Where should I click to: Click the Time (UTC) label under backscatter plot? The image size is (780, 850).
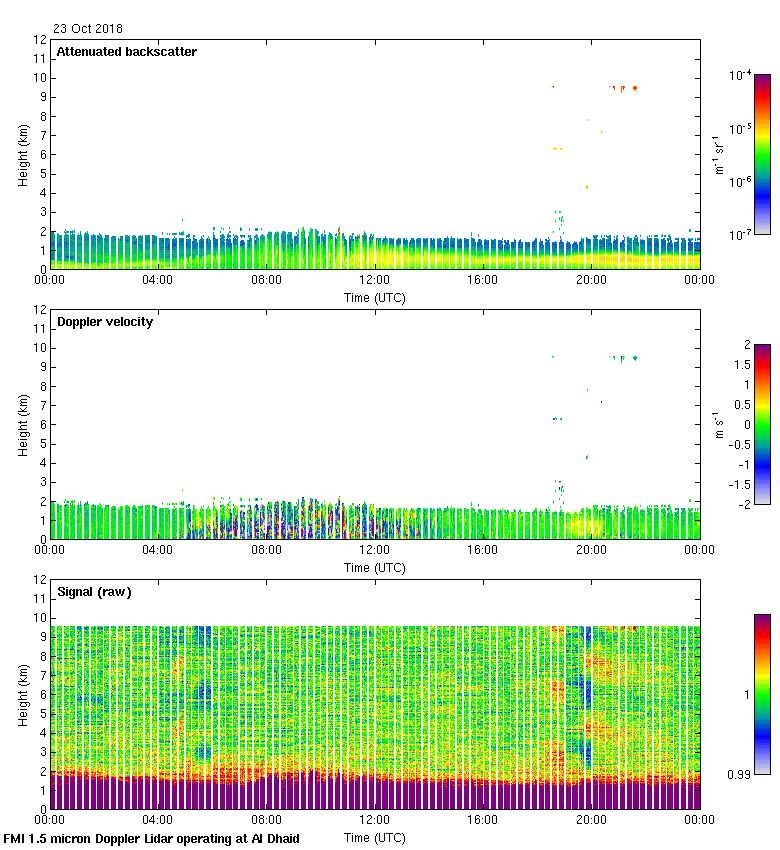pyautogui.click(x=375, y=297)
